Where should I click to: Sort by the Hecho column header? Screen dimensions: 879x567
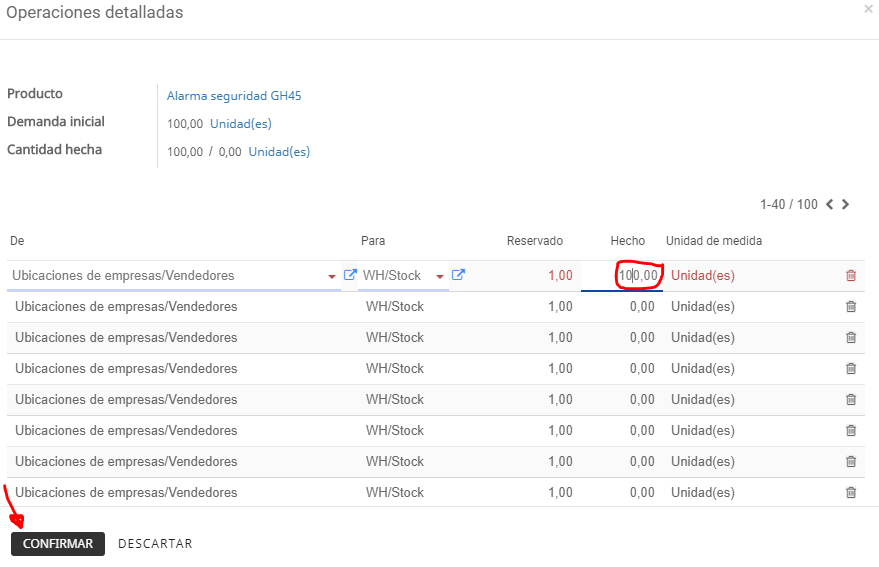tap(627, 241)
